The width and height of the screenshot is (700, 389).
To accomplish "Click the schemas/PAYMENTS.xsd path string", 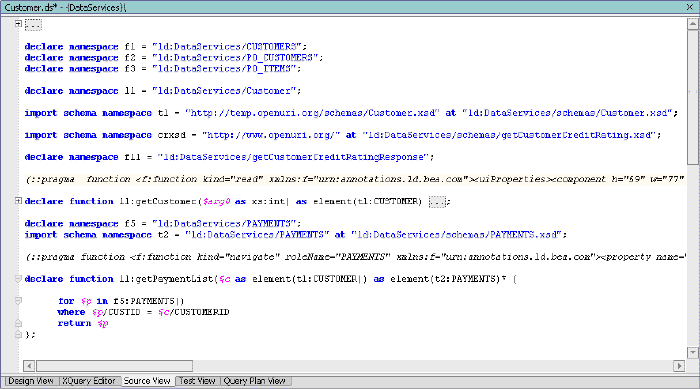I will (456, 234).
